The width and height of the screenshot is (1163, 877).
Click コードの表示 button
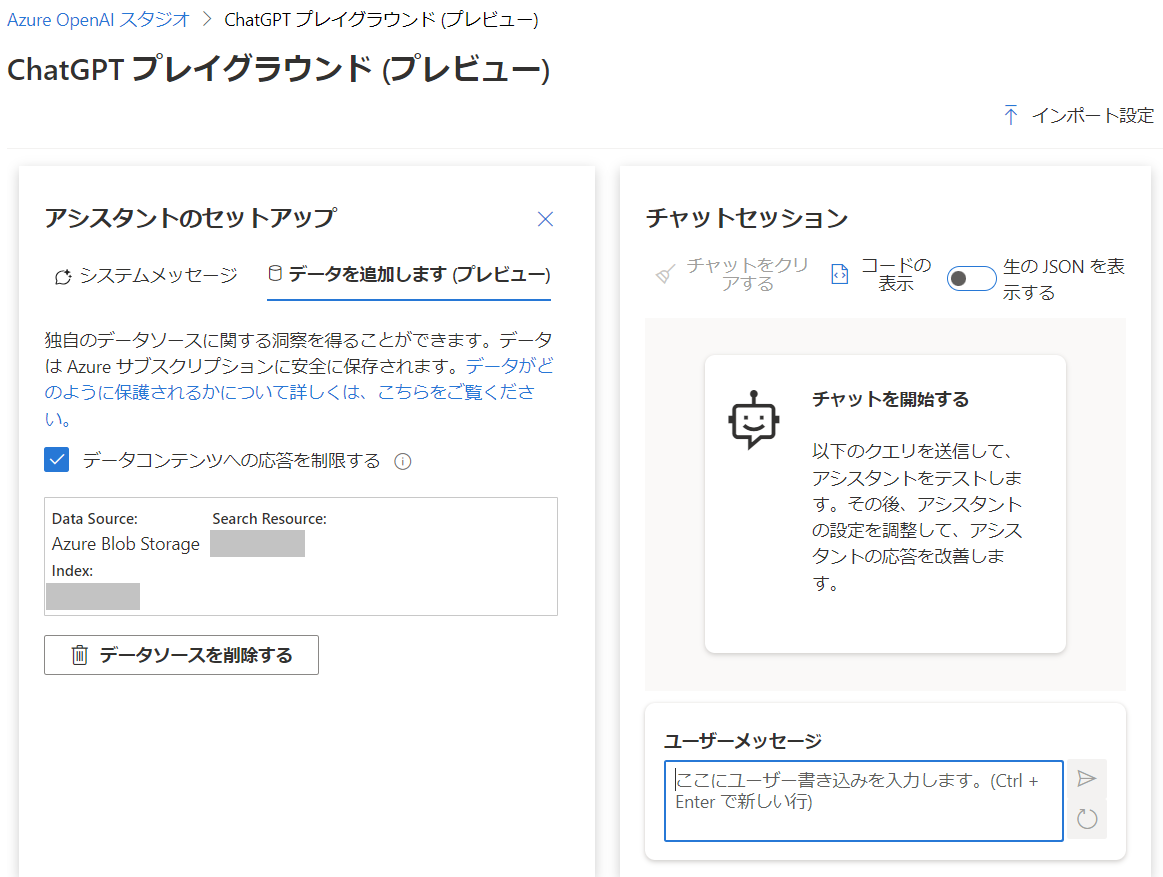880,275
